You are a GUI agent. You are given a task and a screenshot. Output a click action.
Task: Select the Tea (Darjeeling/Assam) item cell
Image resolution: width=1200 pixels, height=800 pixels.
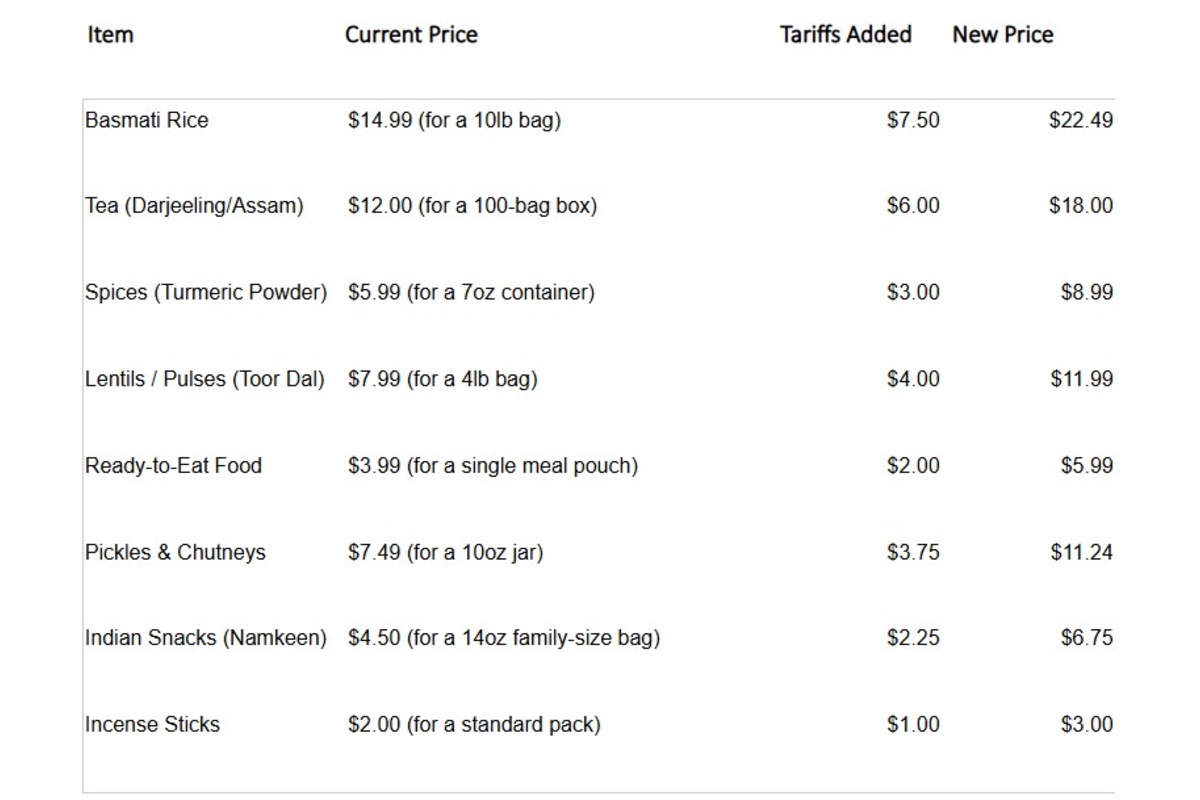(194, 206)
